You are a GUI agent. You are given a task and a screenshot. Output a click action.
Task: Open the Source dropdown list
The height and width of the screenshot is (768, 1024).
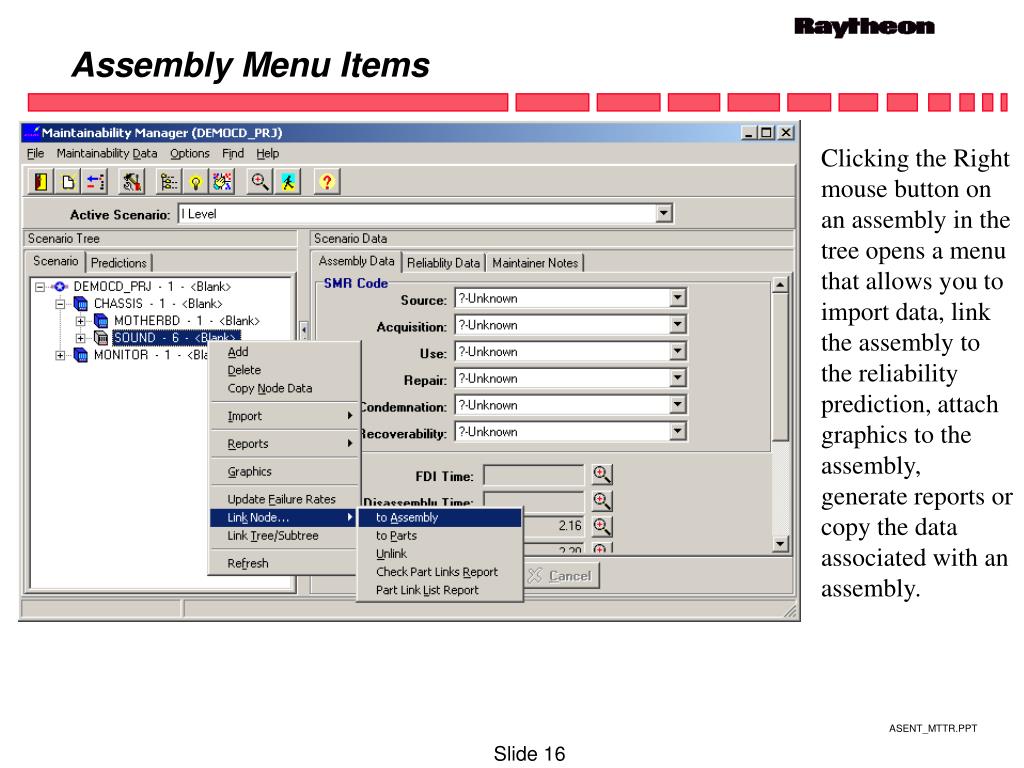tap(678, 298)
